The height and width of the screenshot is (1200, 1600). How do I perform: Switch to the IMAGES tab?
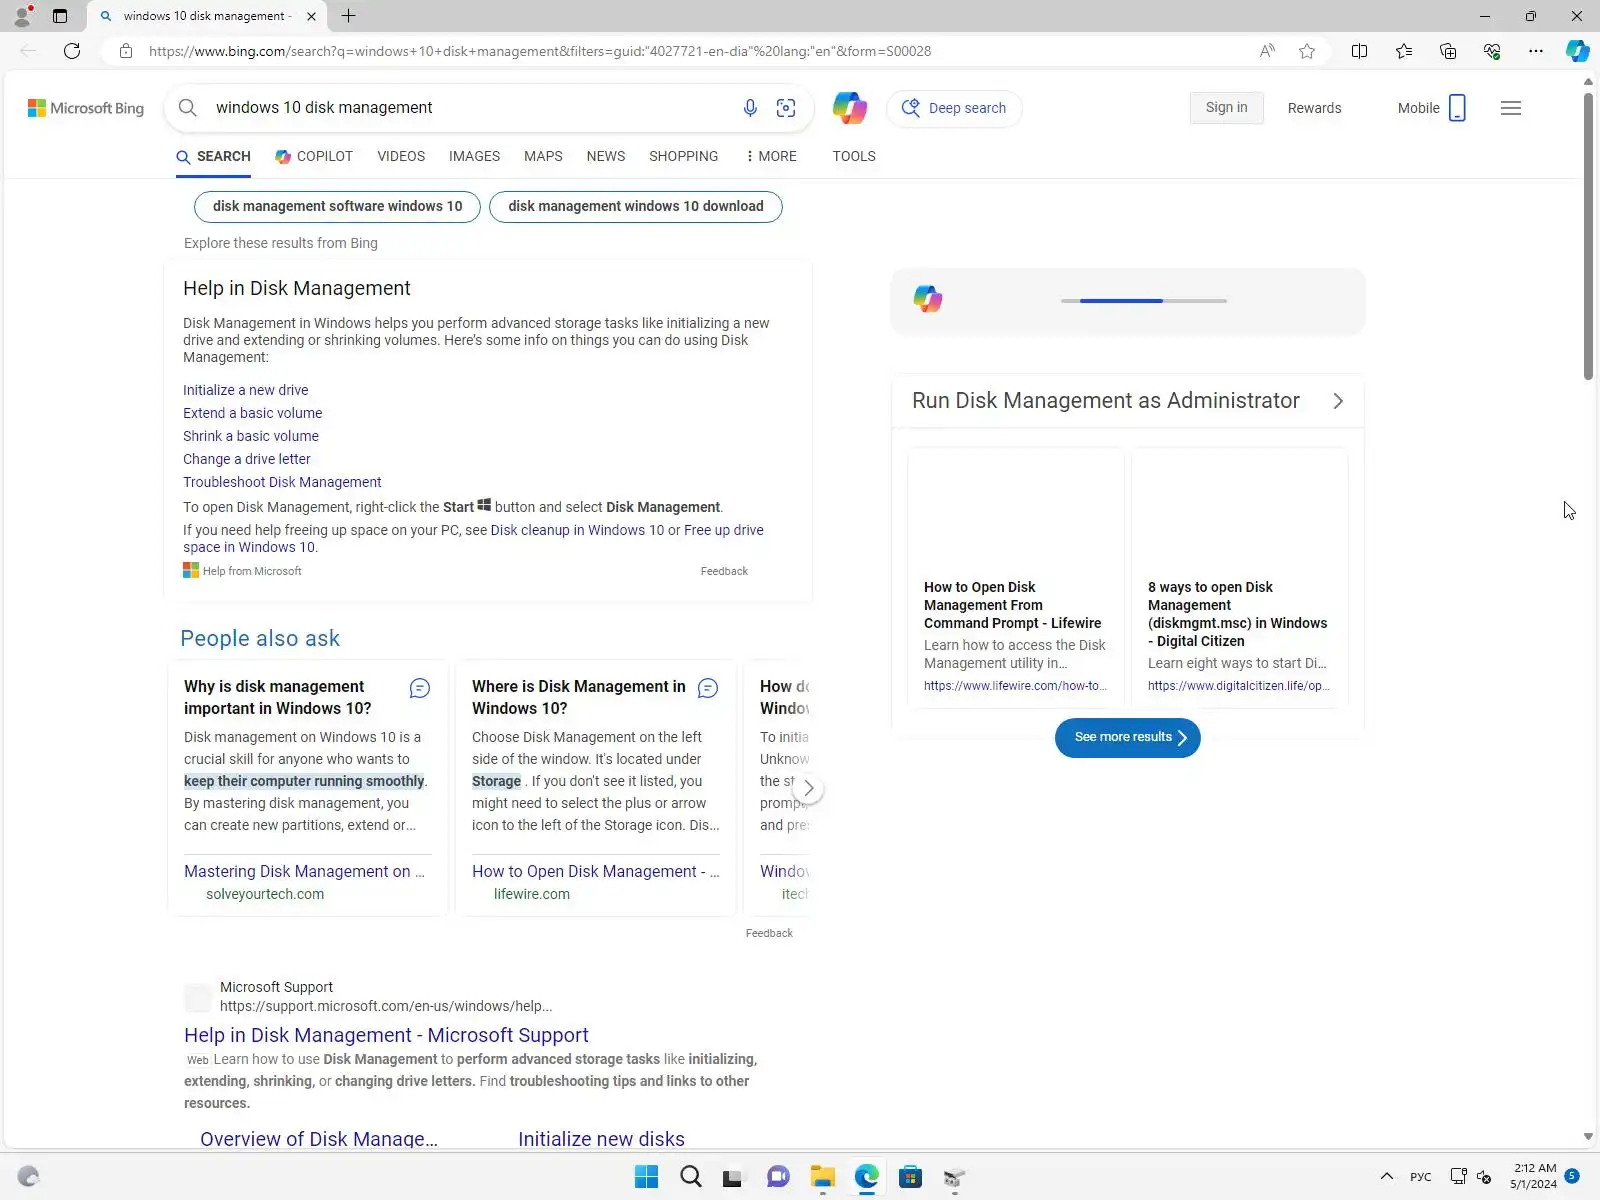[474, 156]
